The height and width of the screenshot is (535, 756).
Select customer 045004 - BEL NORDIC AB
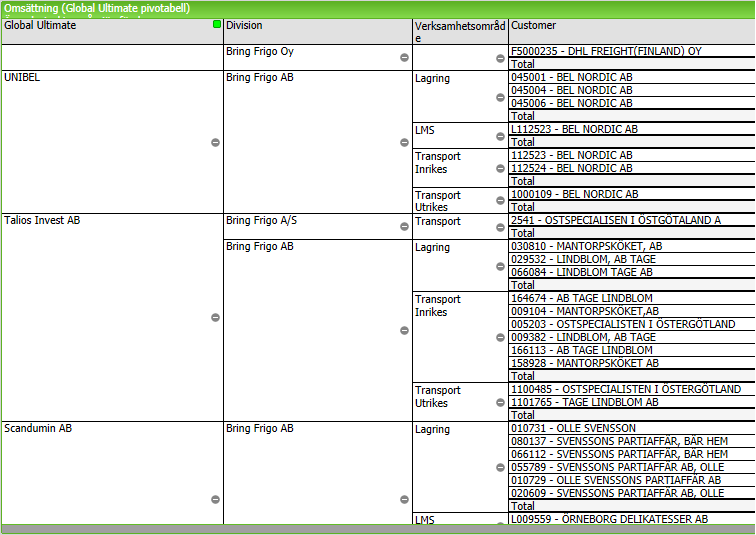(x=632, y=90)
